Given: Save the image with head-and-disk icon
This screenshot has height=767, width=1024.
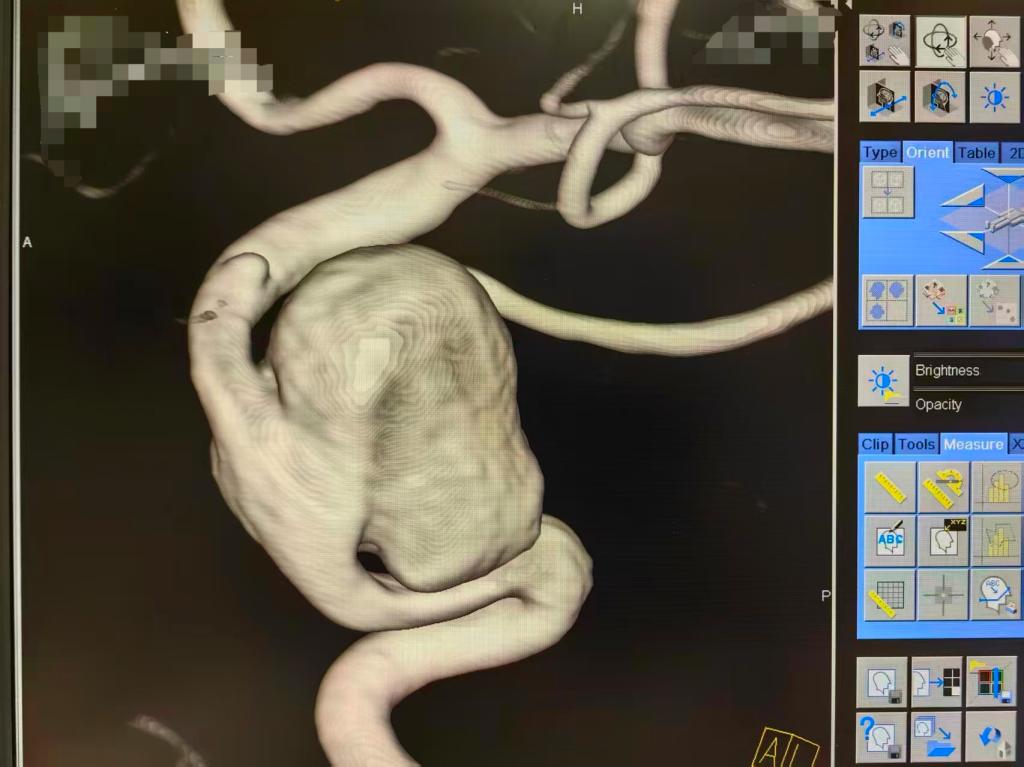Looking at the screenshot, I should tap(882, 683).
